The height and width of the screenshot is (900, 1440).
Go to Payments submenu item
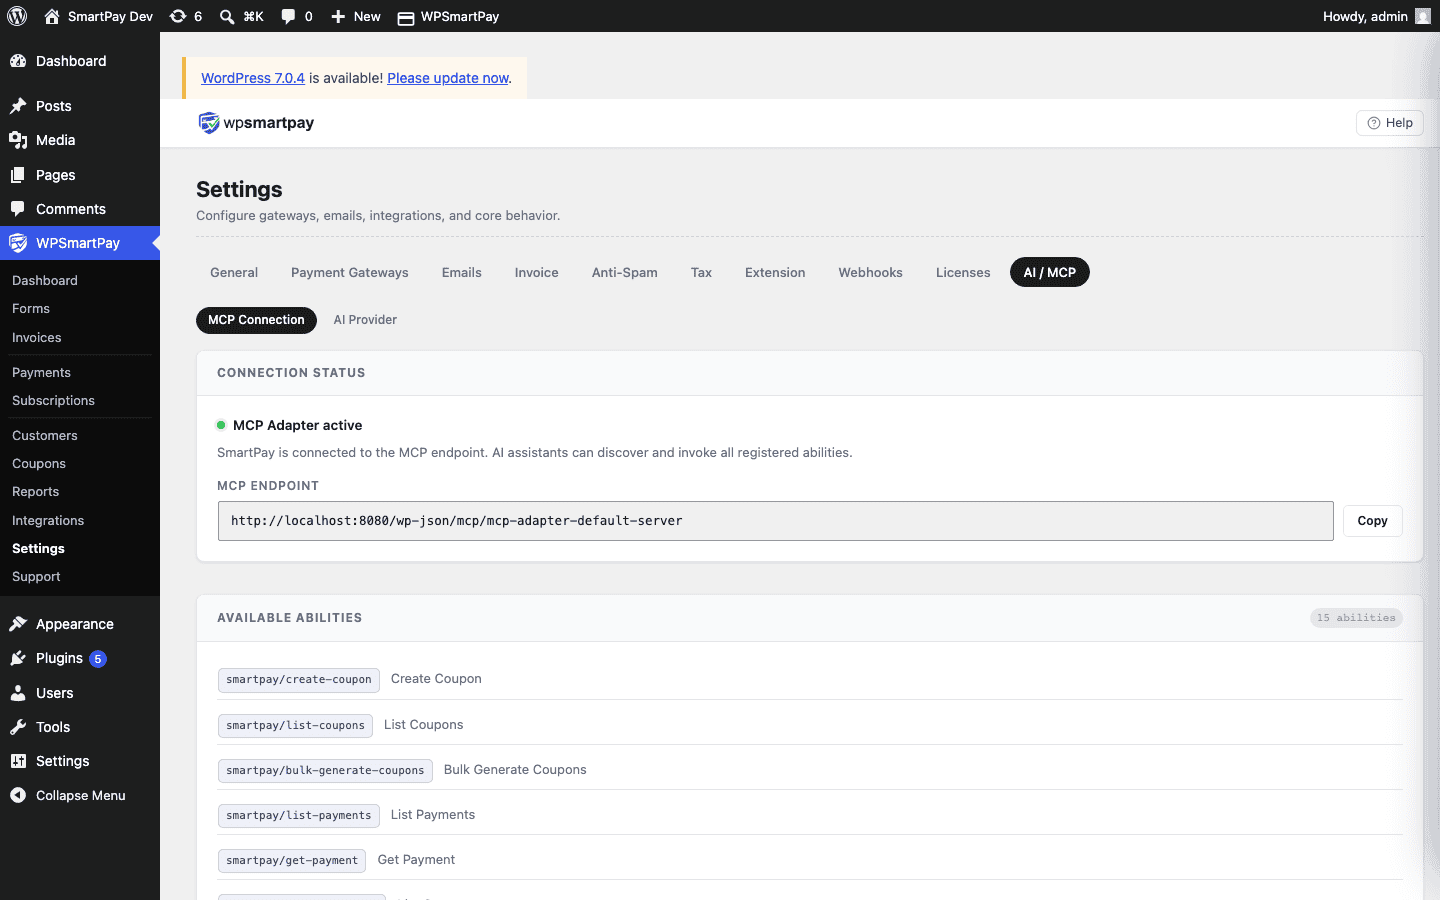(x=80, y=373)
